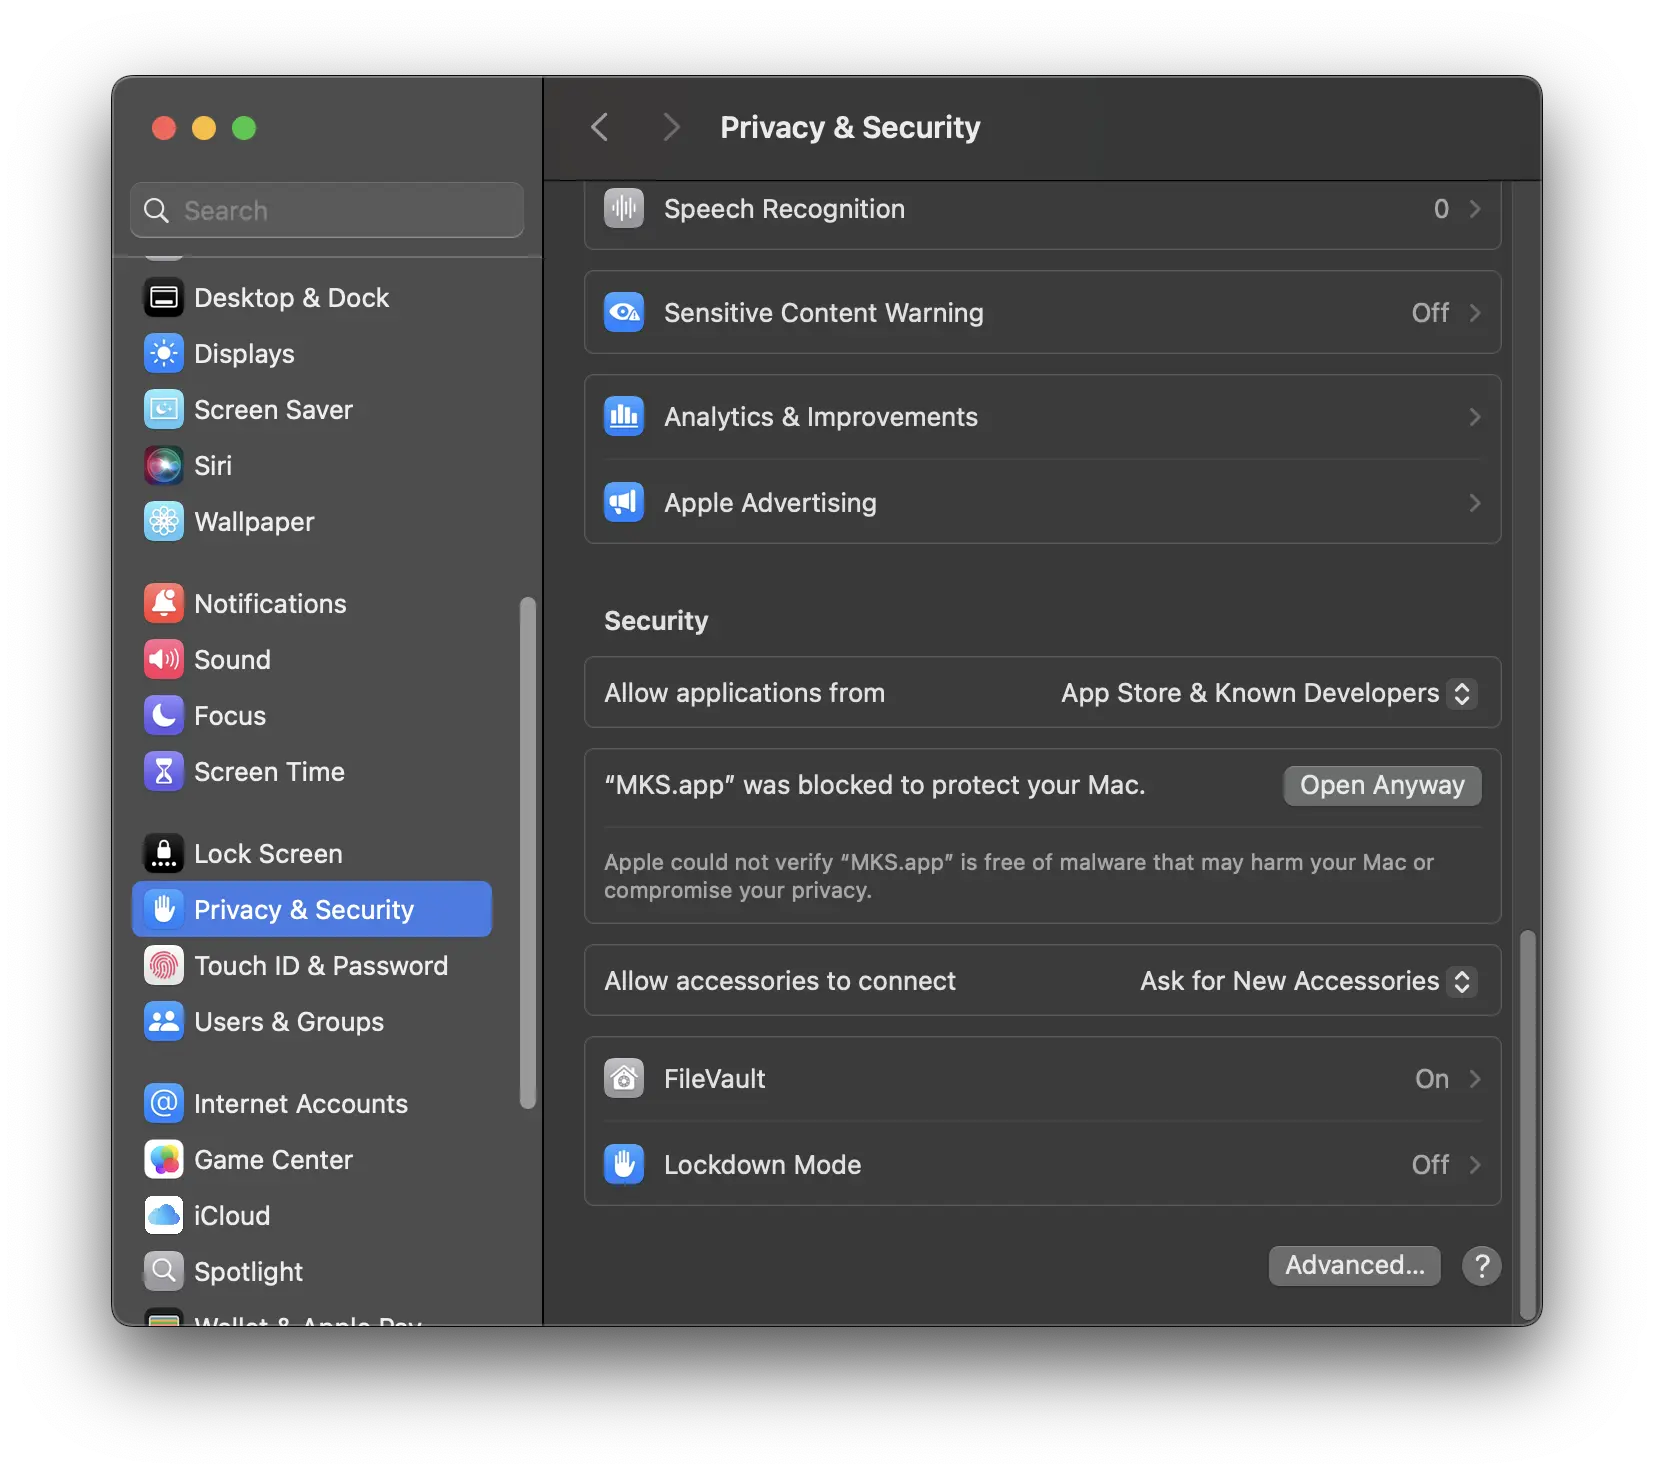Image resolution: width=1654 pixels, height=1474 pixels.
Task: Click the Wallpaper flower icon
Action: 164,522
